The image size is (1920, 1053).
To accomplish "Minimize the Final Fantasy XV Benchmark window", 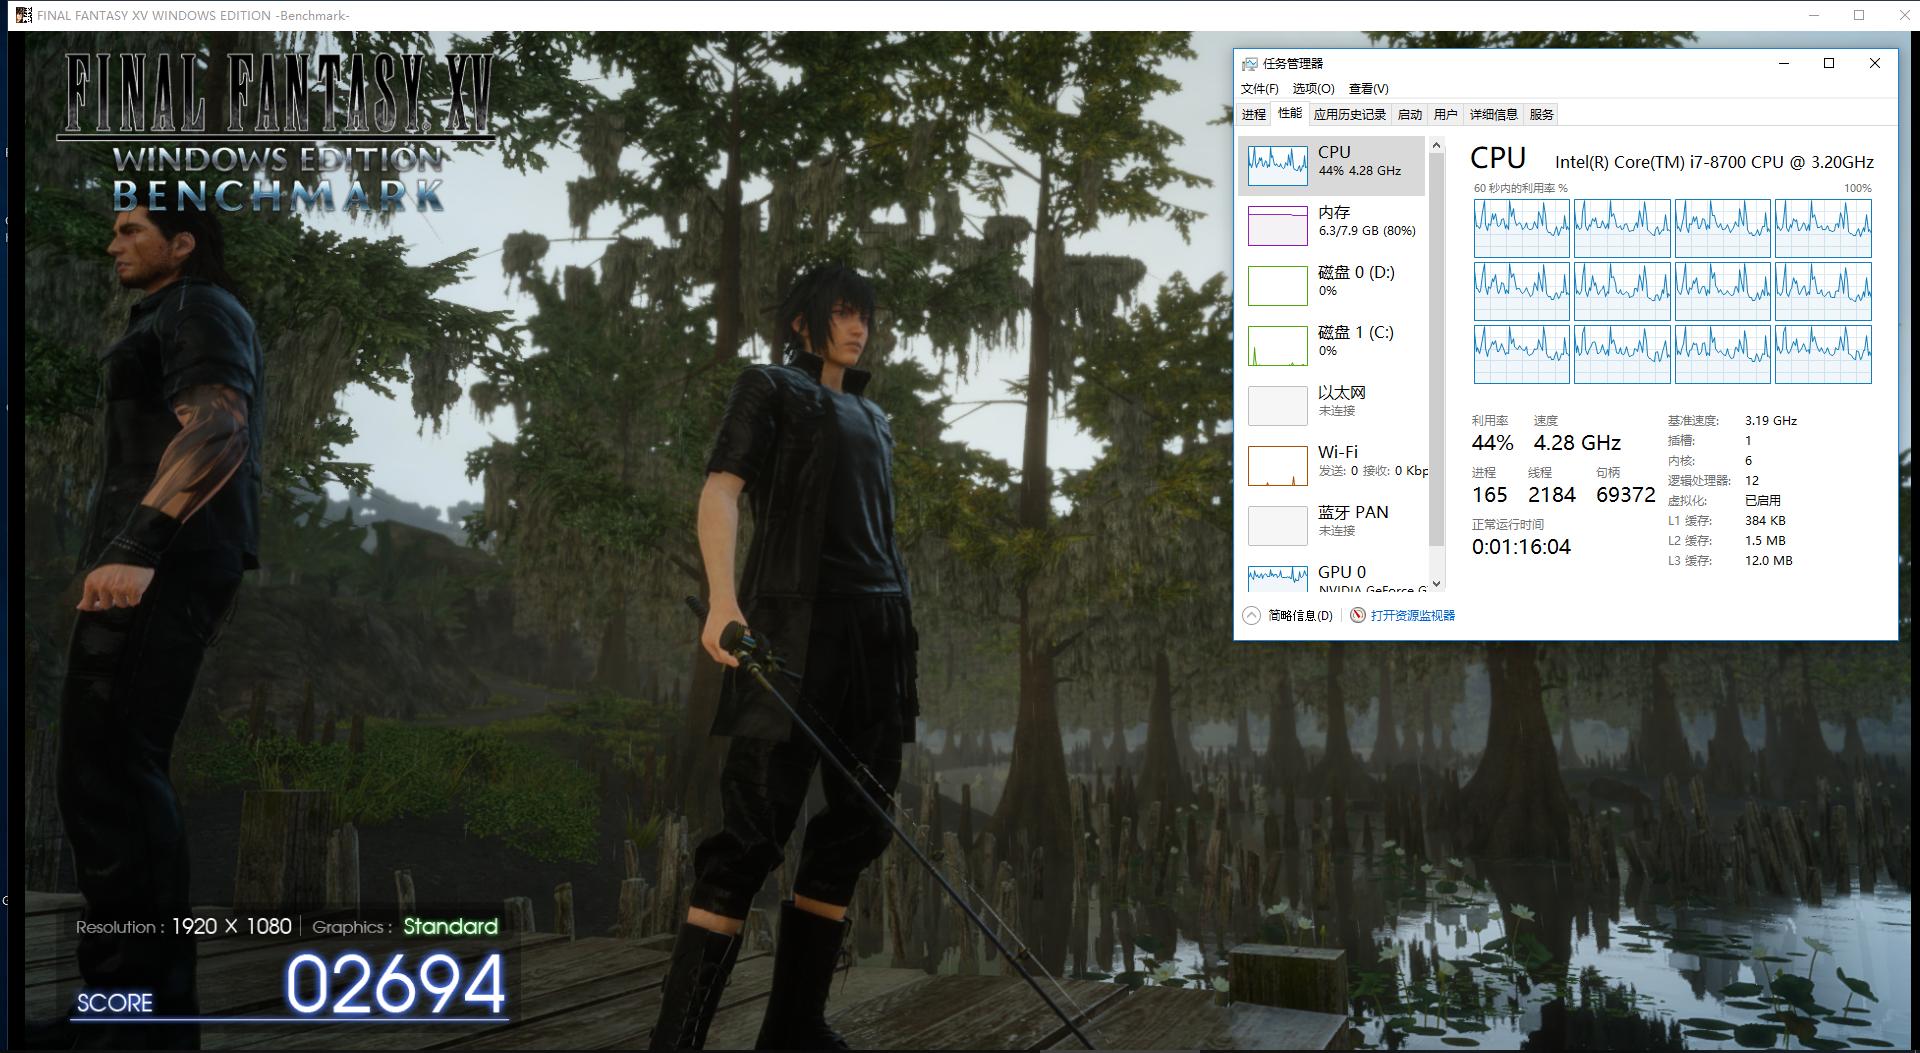I will (x=1814, y=15).
